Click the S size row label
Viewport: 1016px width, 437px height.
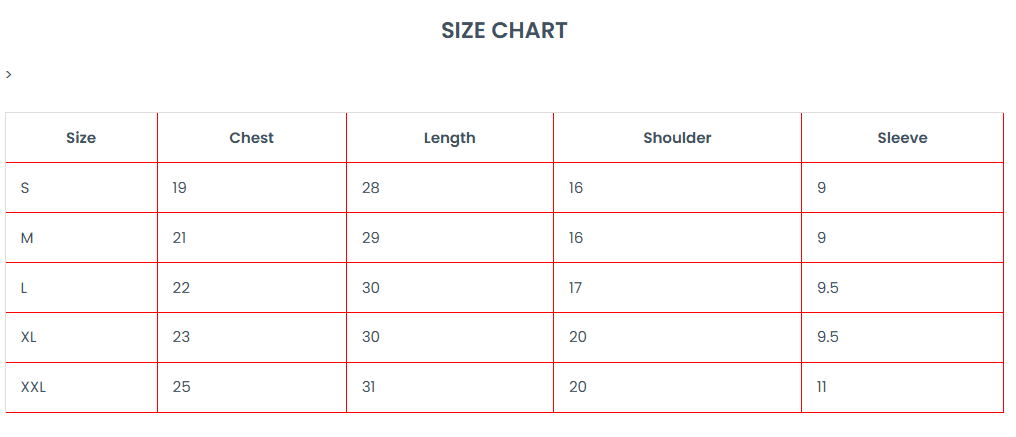pyautogui.click(x=25, y=188)
